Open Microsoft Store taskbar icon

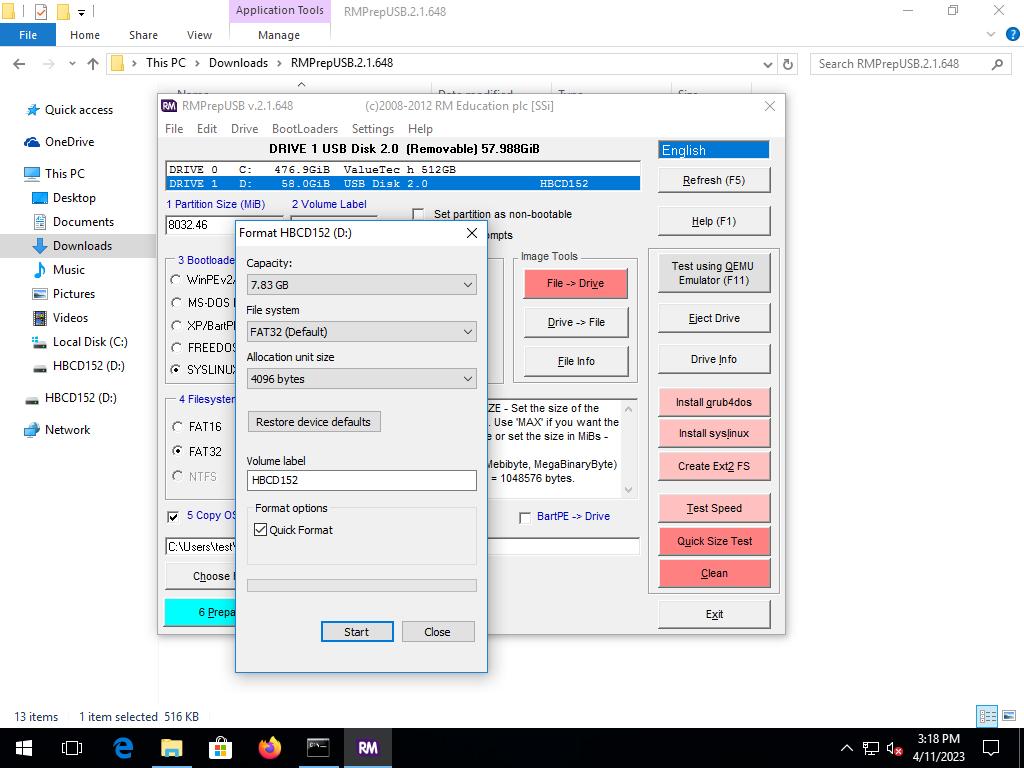coord(220,748)
